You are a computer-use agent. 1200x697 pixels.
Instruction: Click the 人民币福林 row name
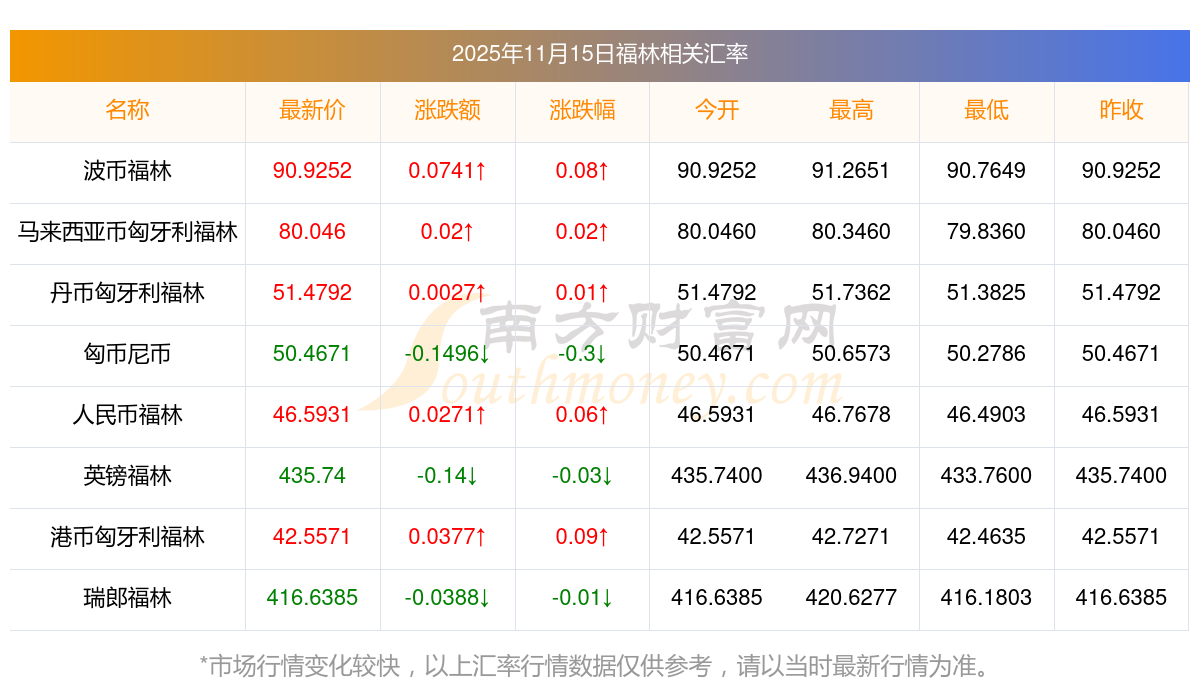point(127,415)
